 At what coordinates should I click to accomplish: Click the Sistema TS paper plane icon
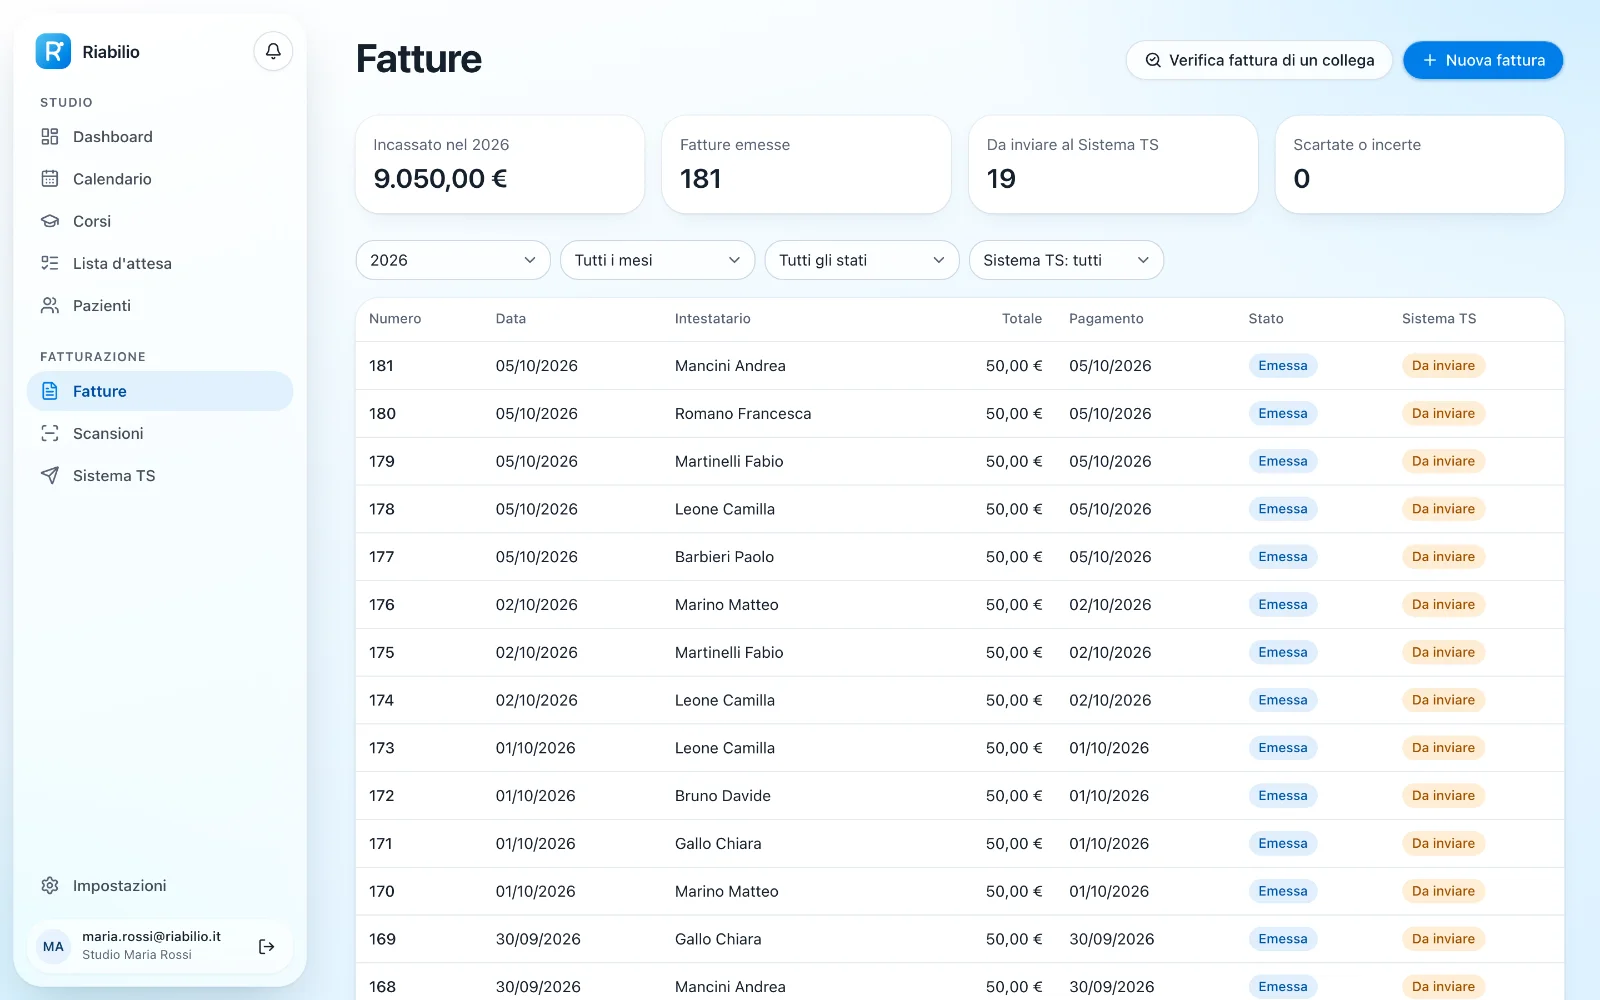pyautogui.click(x=50, y=476)
